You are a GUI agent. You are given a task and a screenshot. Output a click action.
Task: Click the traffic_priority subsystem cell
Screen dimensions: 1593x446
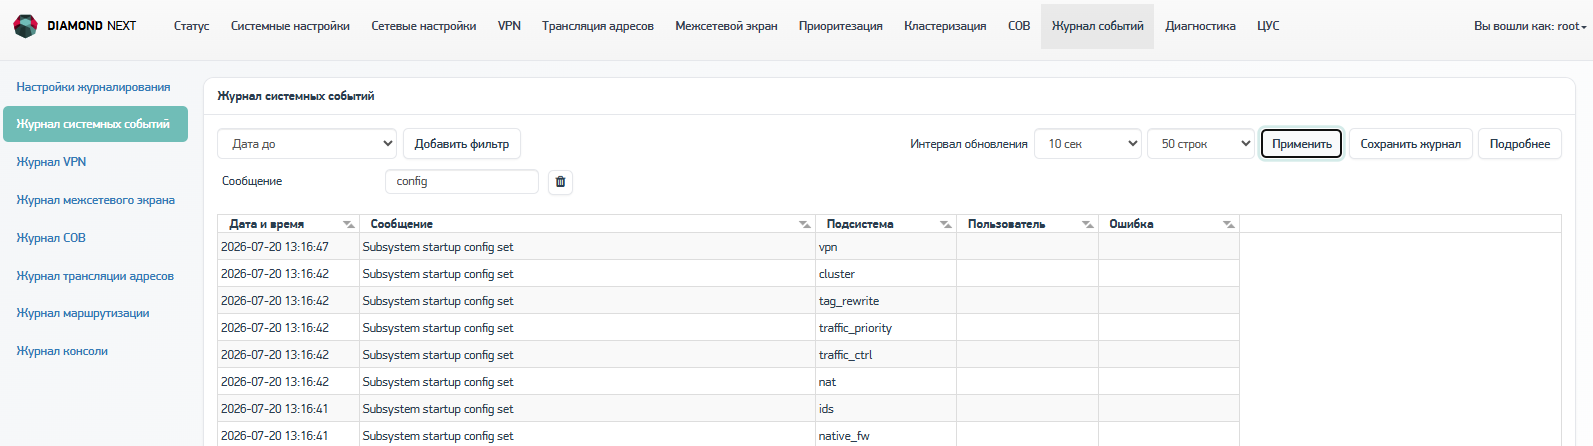pos(886,328)
